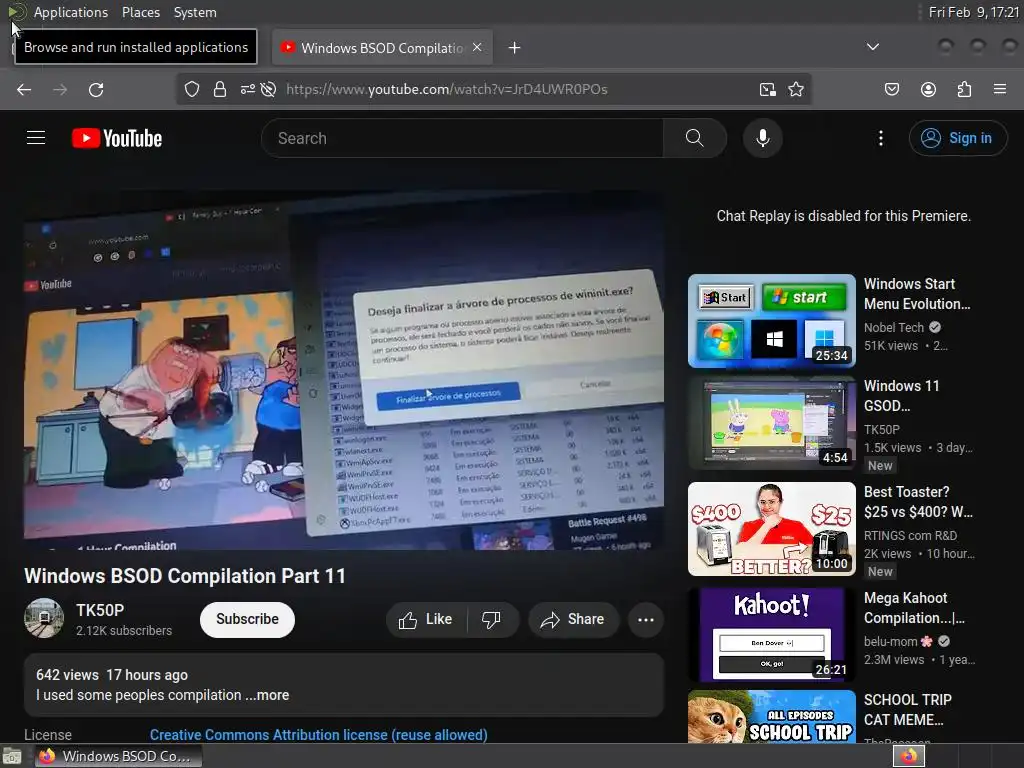Open the Pocket save icon
Image resolution: width=1024 pixels, height=768 pixels.
[891, 89]
